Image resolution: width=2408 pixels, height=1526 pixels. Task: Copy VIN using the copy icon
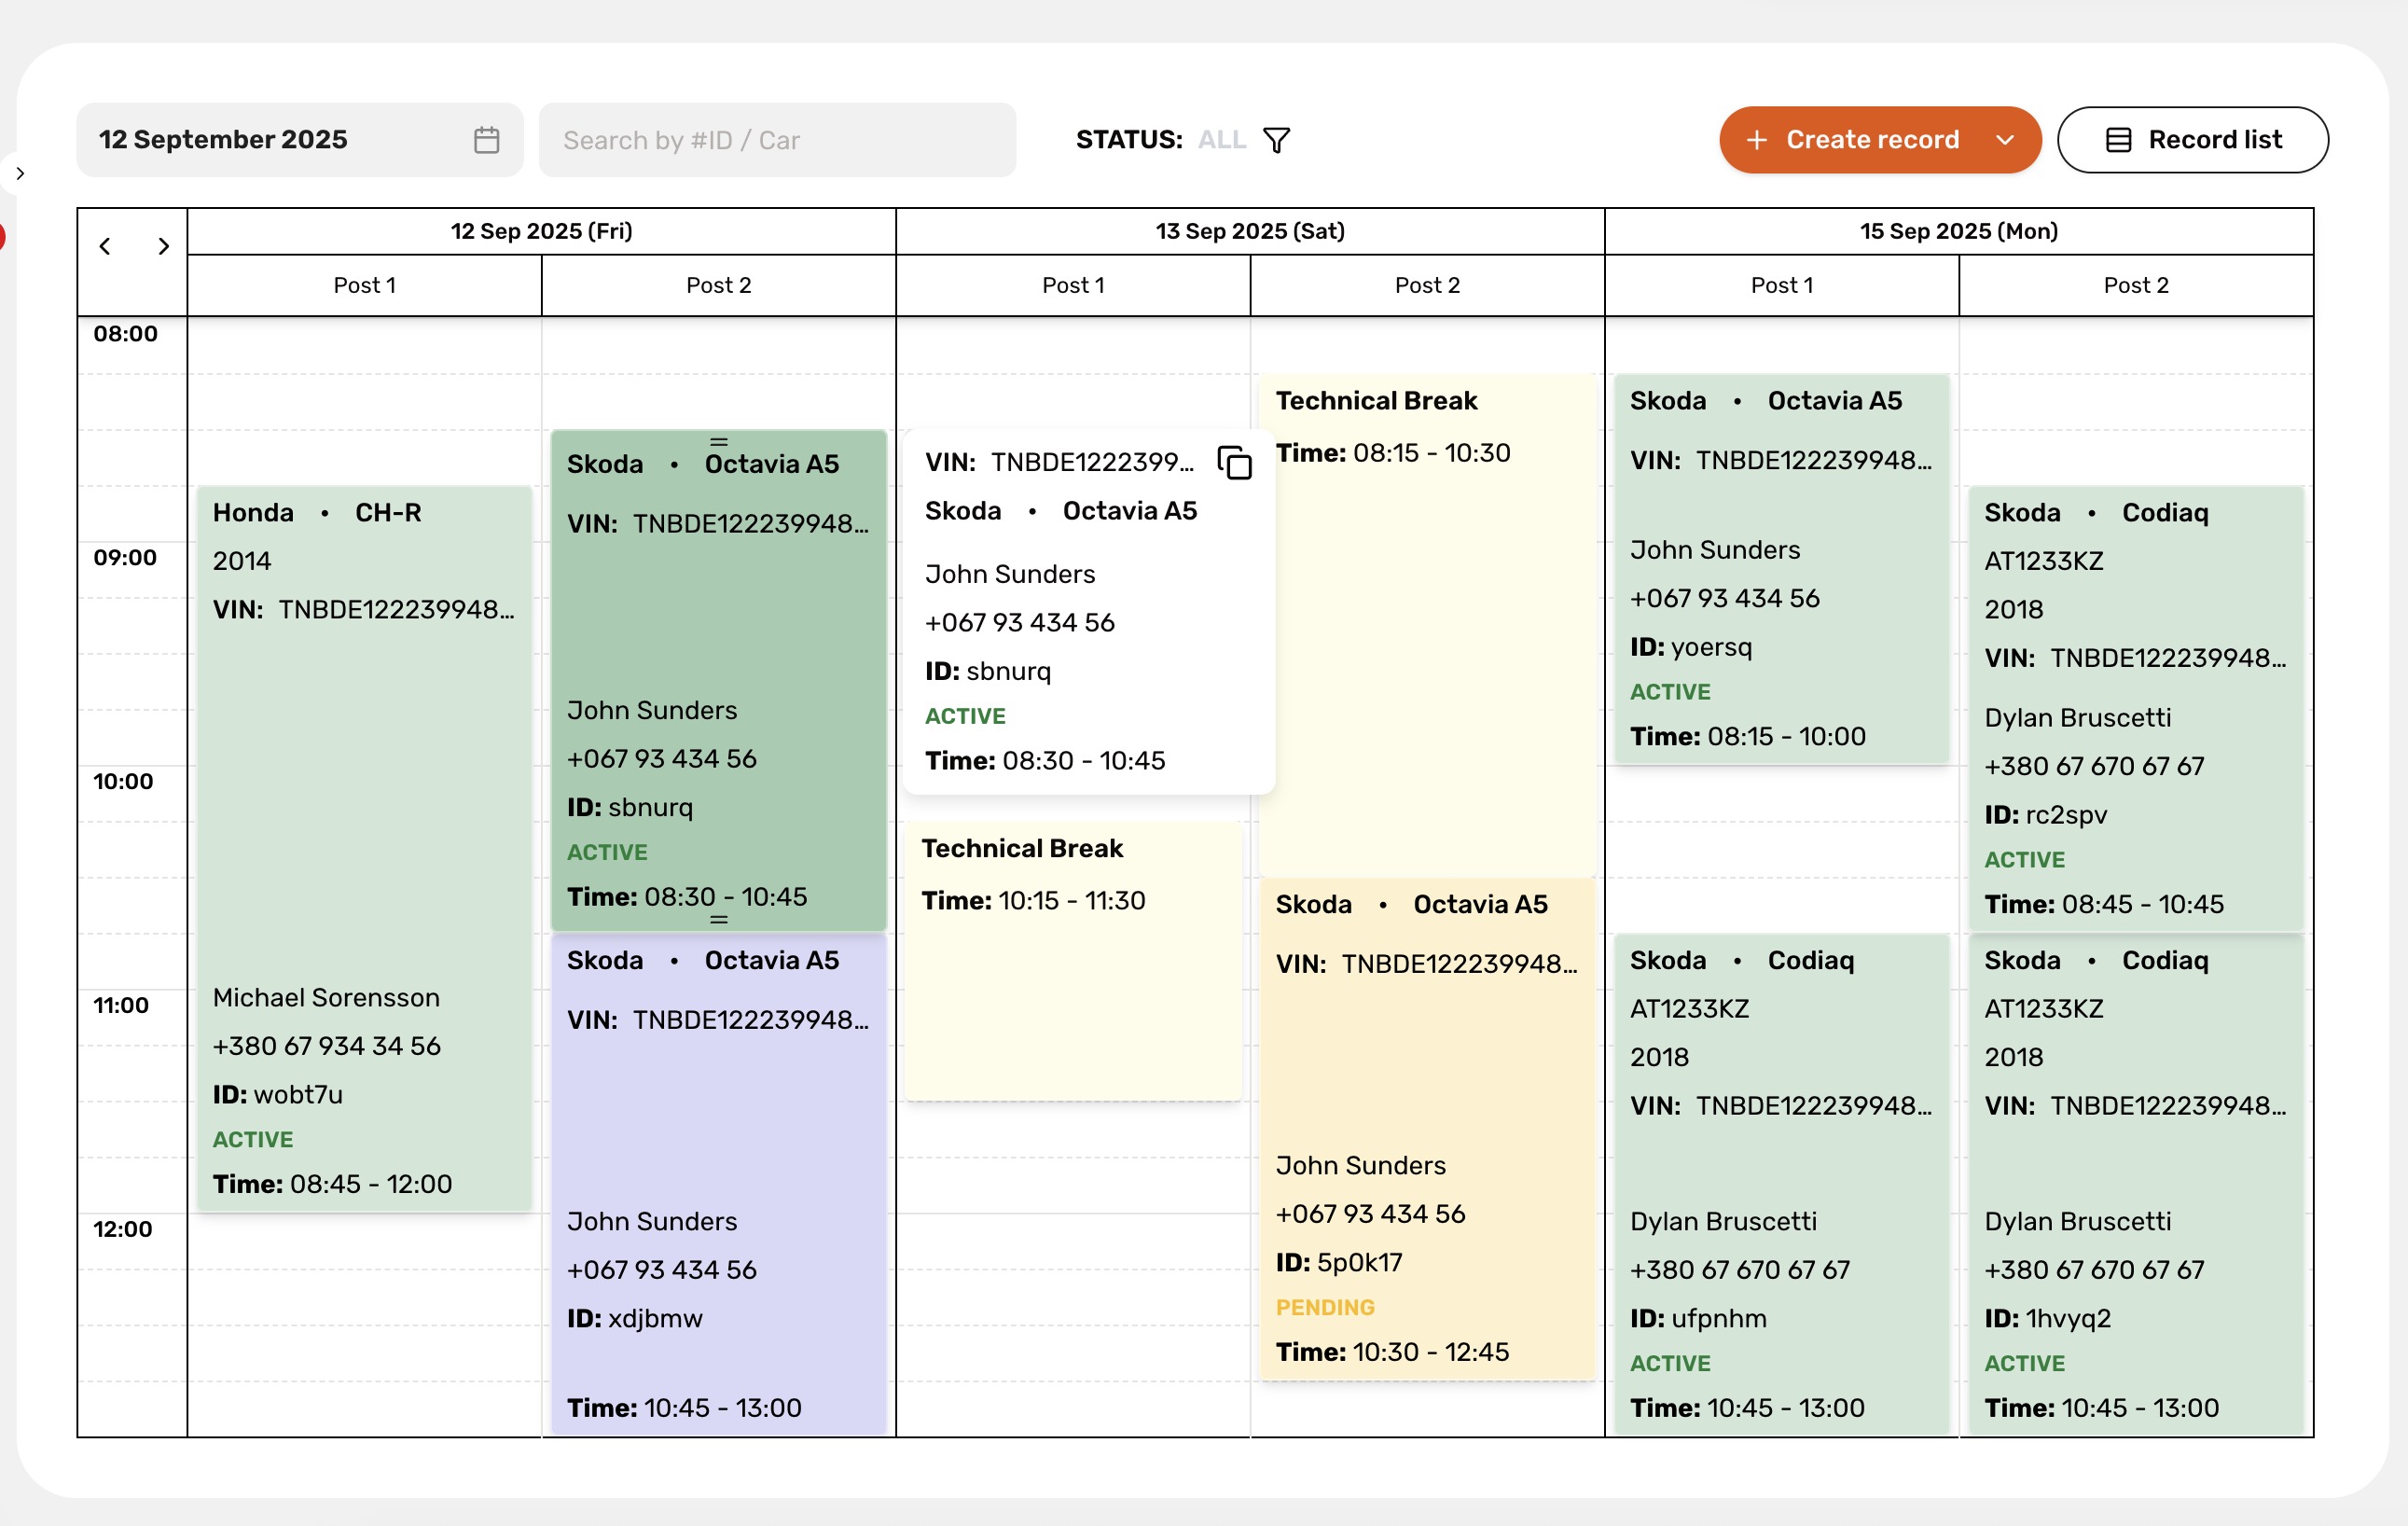pos(1235,463)
